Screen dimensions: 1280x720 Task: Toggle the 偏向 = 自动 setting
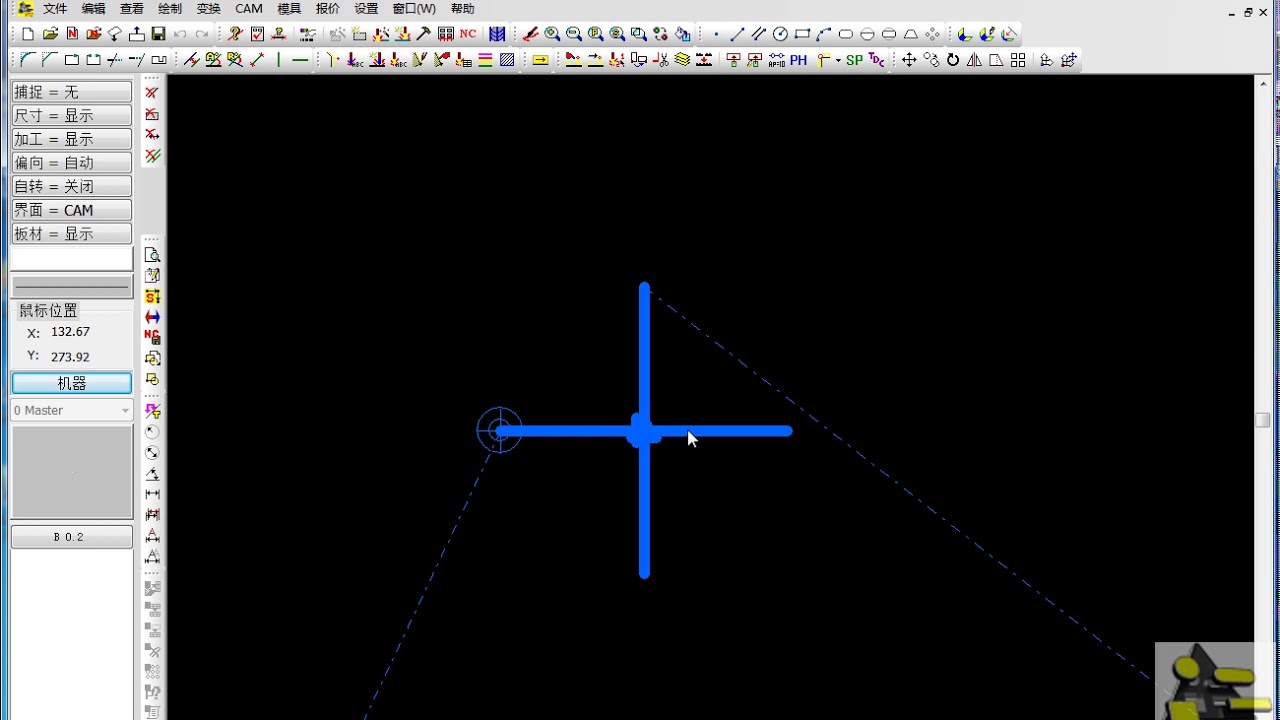click(x=72, y=163)
